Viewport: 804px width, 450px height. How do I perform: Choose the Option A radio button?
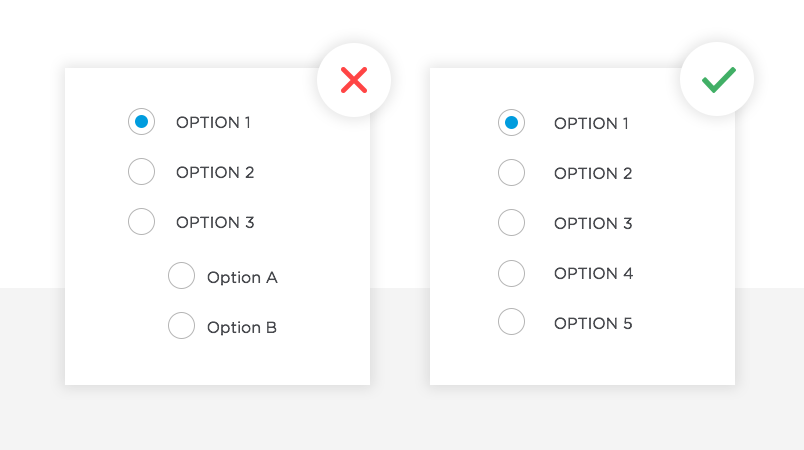pyautogui.click(x=182, y=276)
